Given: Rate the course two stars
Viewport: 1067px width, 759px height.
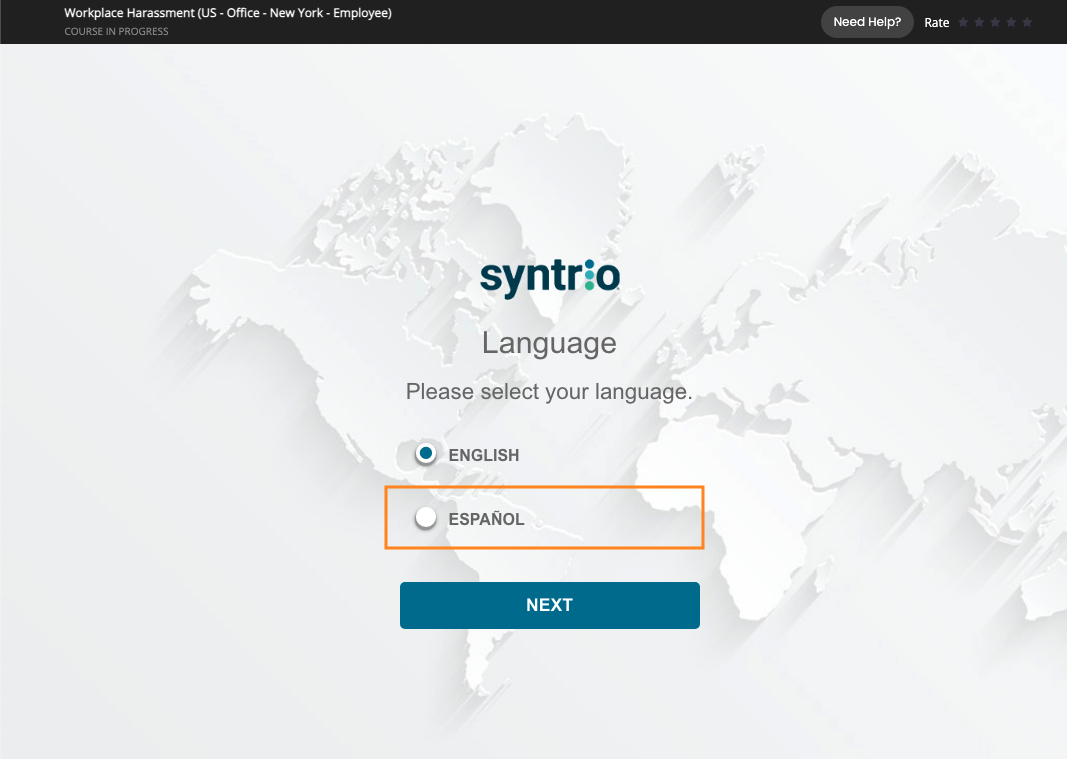Looking at the screenshot, I should [x=979, y=22].
